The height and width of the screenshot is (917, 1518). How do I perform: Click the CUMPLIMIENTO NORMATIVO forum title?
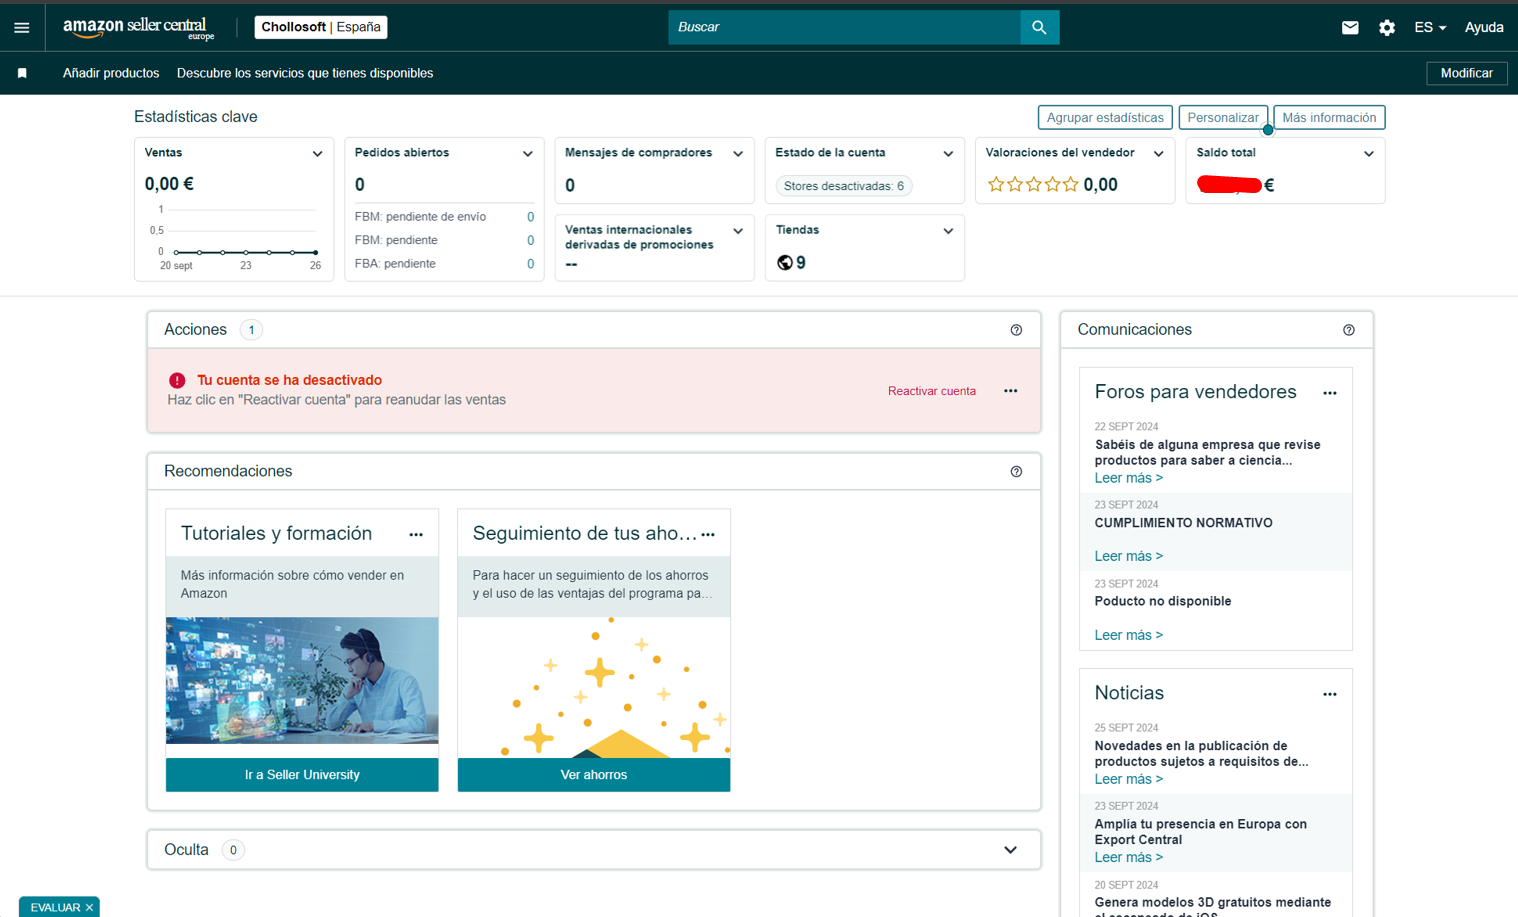coord(1183,523)
